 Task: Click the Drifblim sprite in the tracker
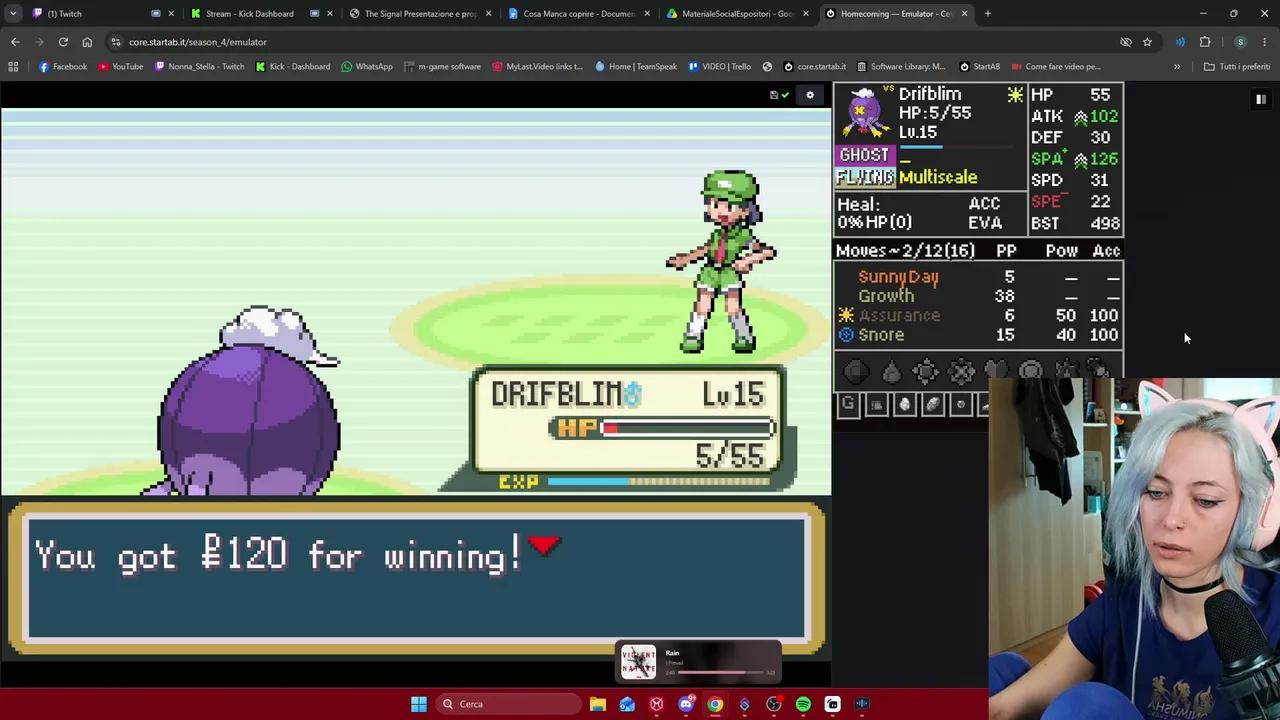(x=865, y=113)
